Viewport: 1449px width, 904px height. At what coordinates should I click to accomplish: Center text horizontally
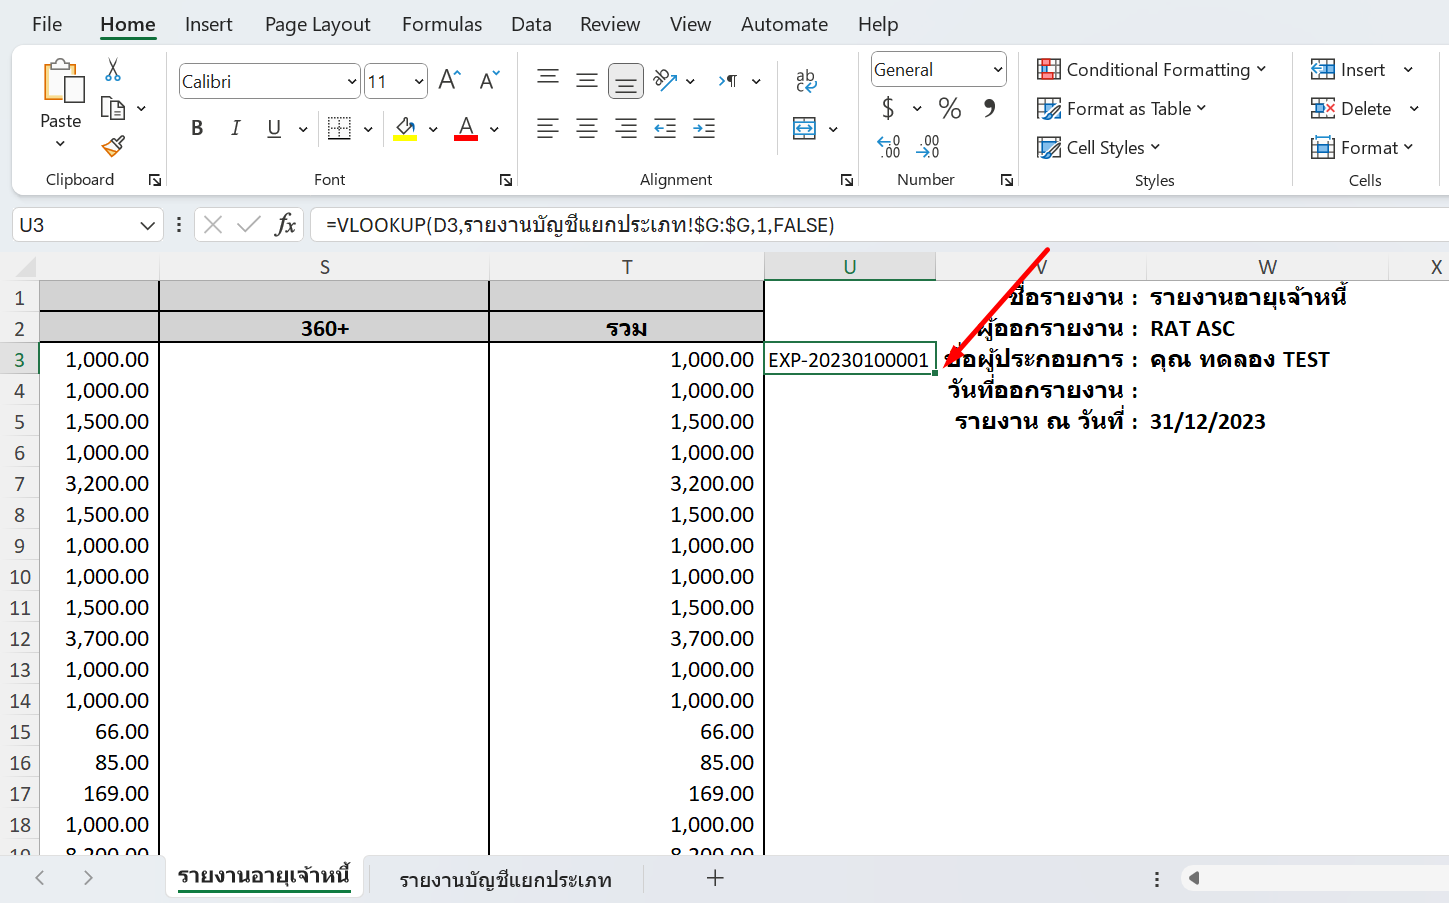[x=587, y=128]
